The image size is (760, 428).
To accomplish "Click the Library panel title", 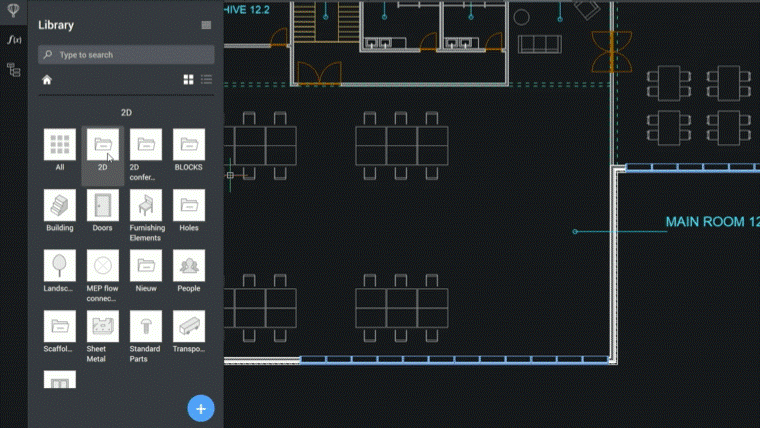I will tap(56, 25).
